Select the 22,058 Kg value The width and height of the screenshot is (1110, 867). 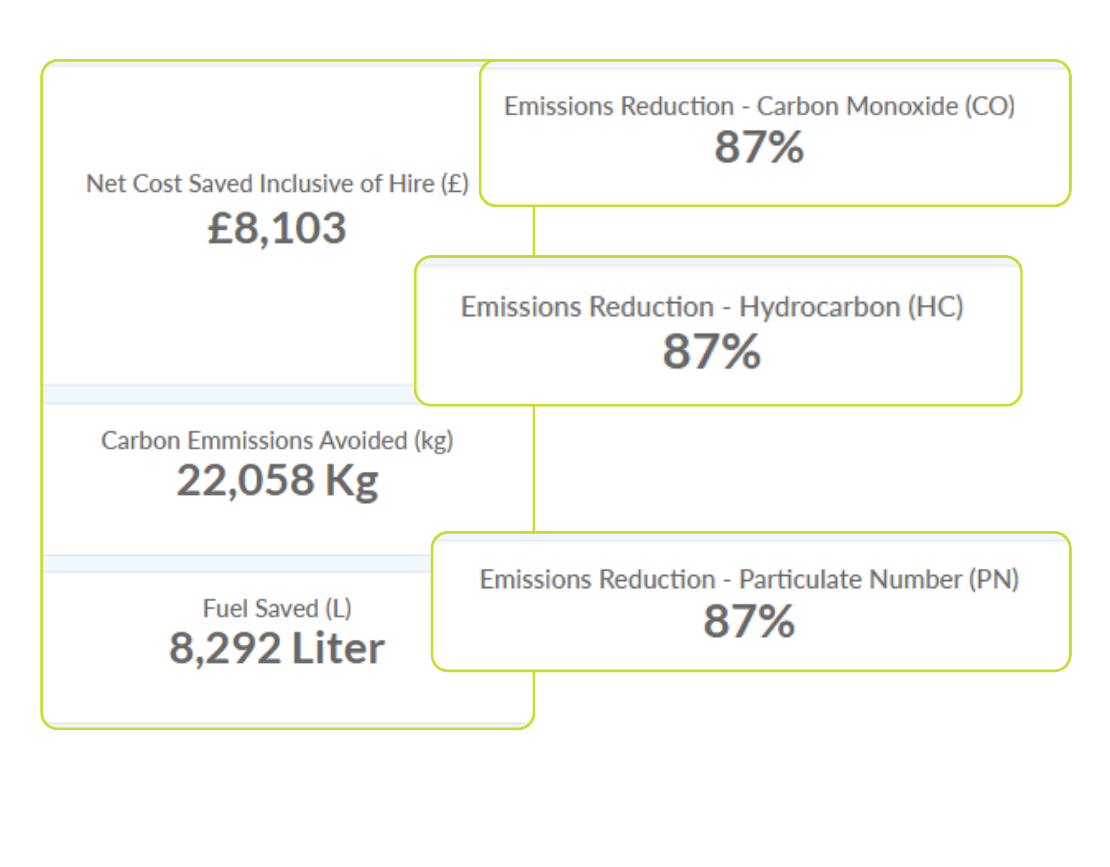pyautogui.click(x=277, y=481)
